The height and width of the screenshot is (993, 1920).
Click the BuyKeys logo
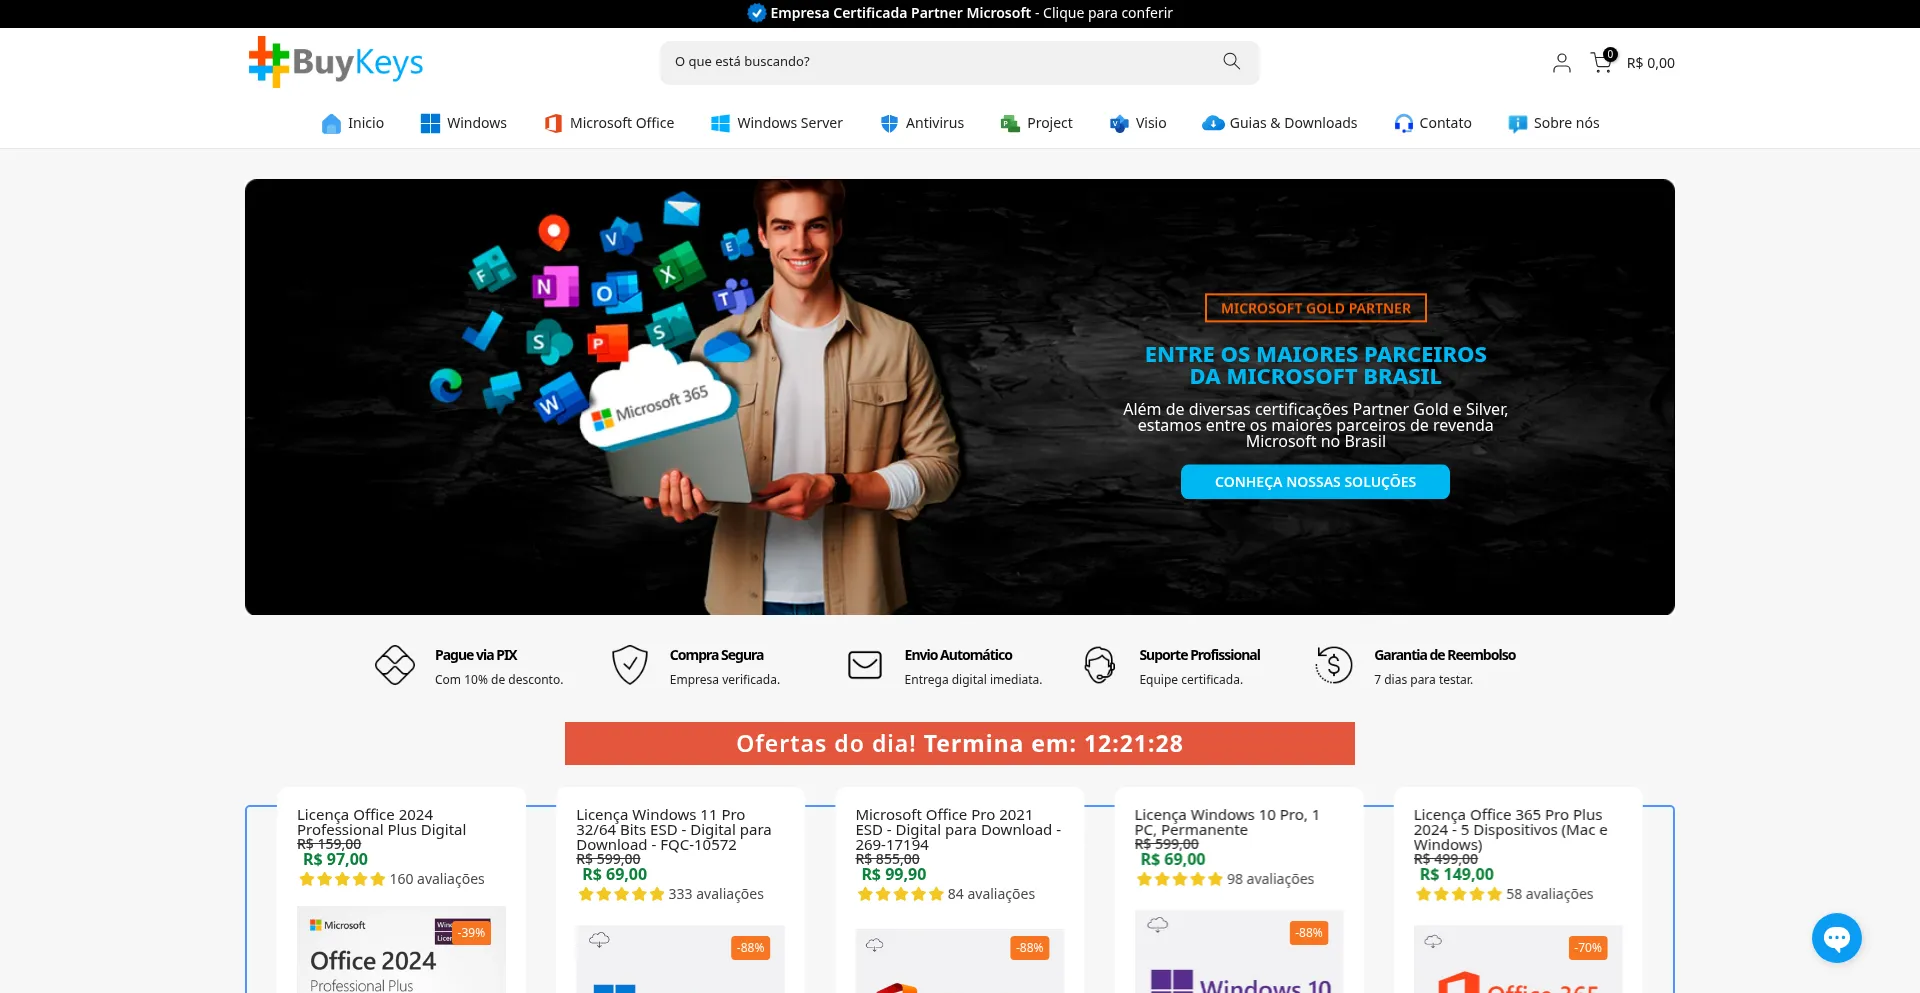336,62
